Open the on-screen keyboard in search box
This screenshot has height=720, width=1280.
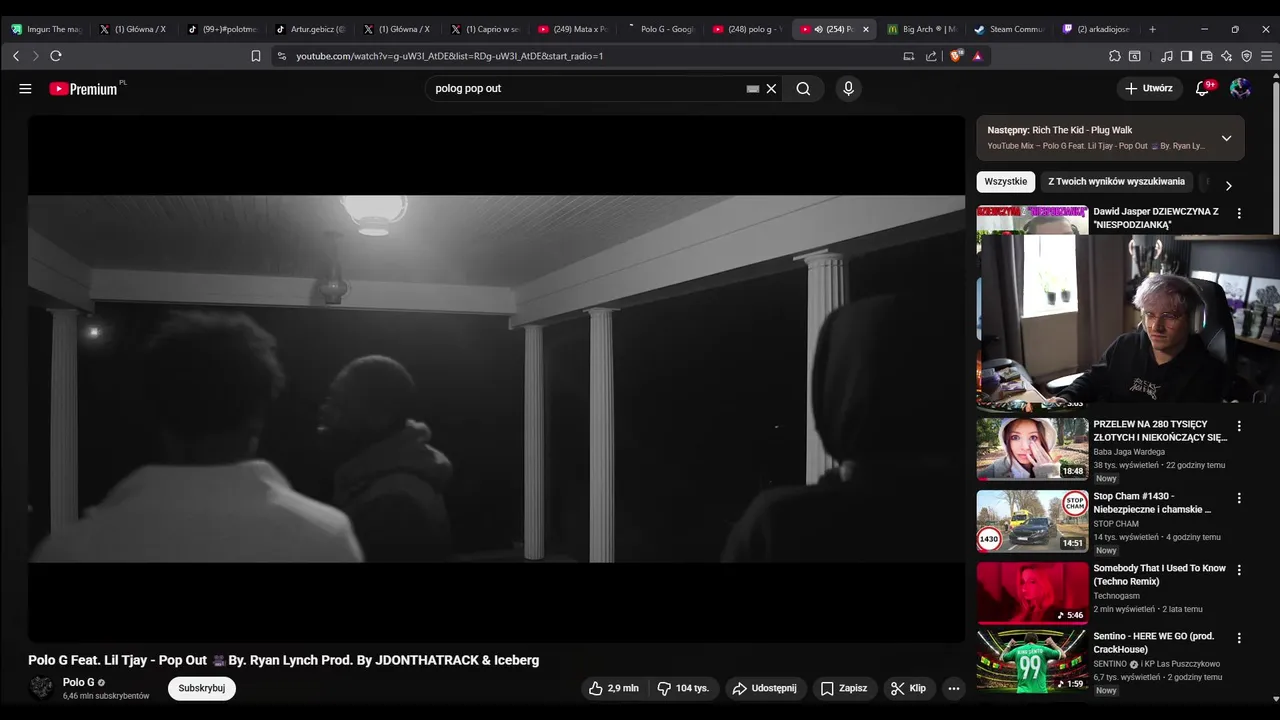click(753, 88)
